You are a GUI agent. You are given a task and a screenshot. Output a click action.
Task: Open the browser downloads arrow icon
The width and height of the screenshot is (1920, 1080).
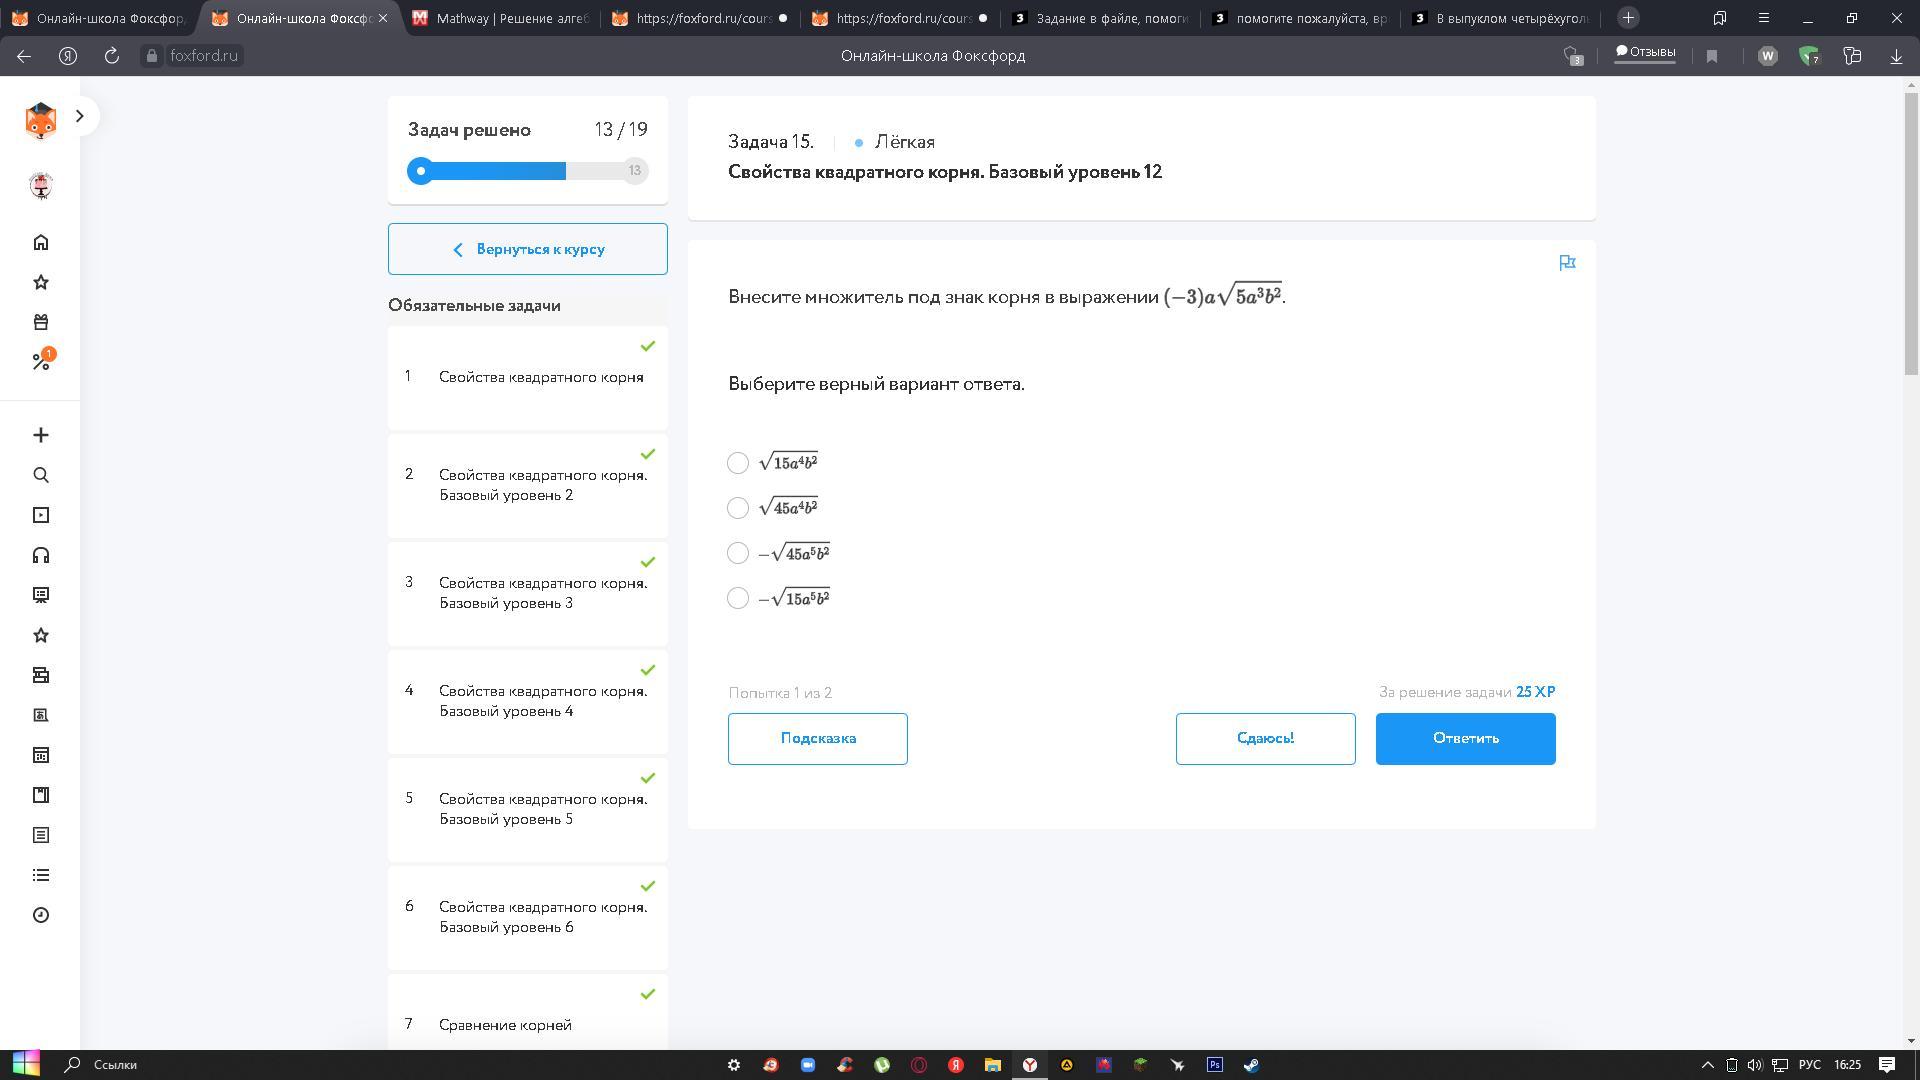[1895, 56]
